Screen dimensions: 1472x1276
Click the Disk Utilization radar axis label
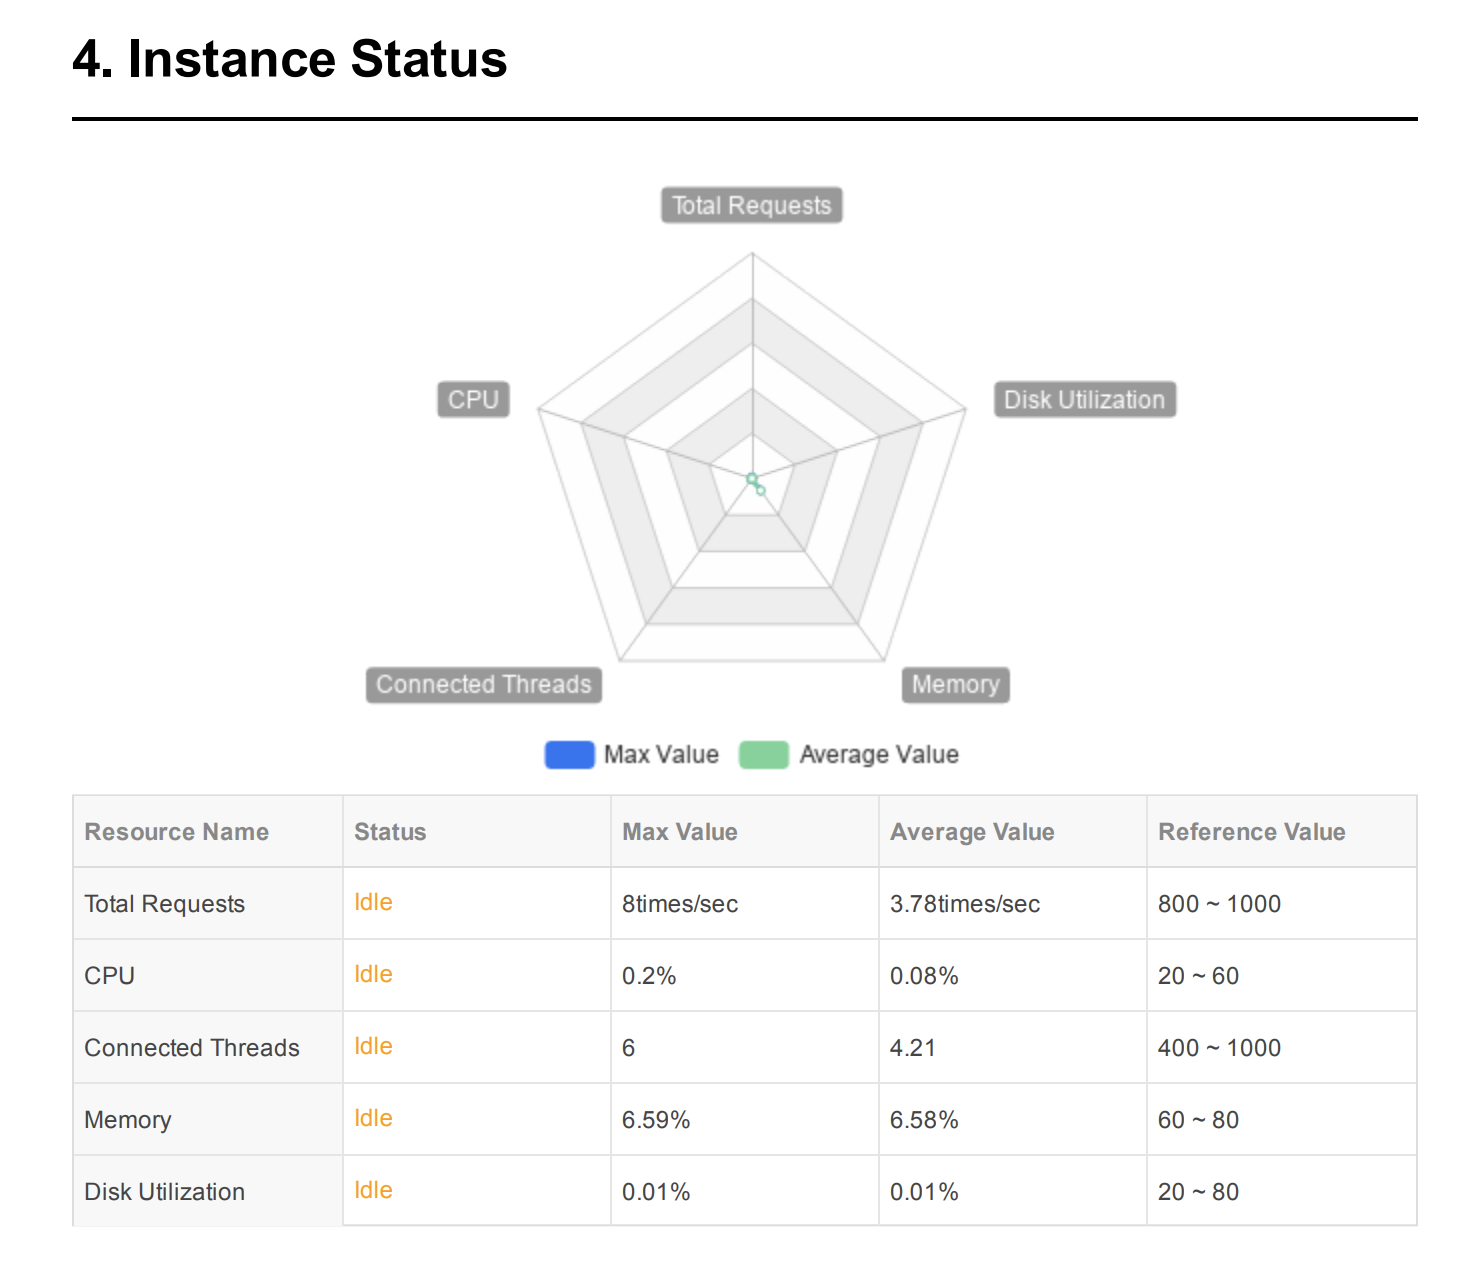[1084, 399]
